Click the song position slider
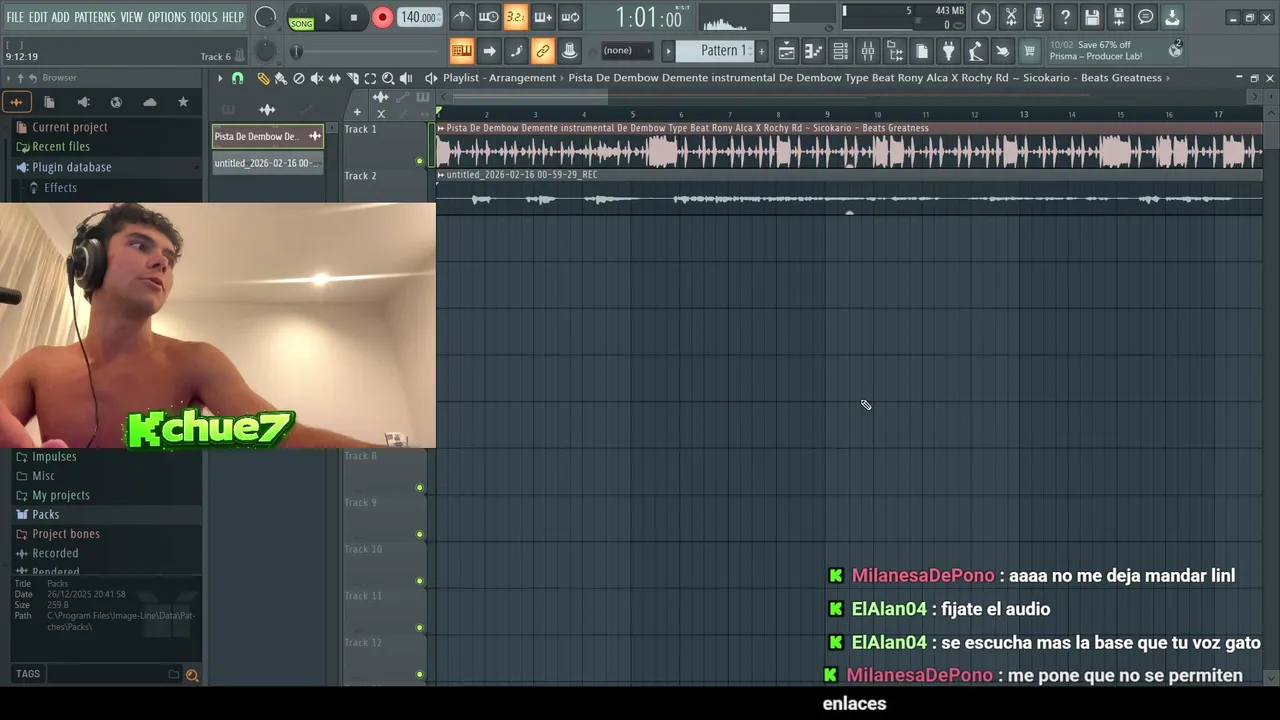The width and height of the screenshot is (1280, 720). pos(365,51)
